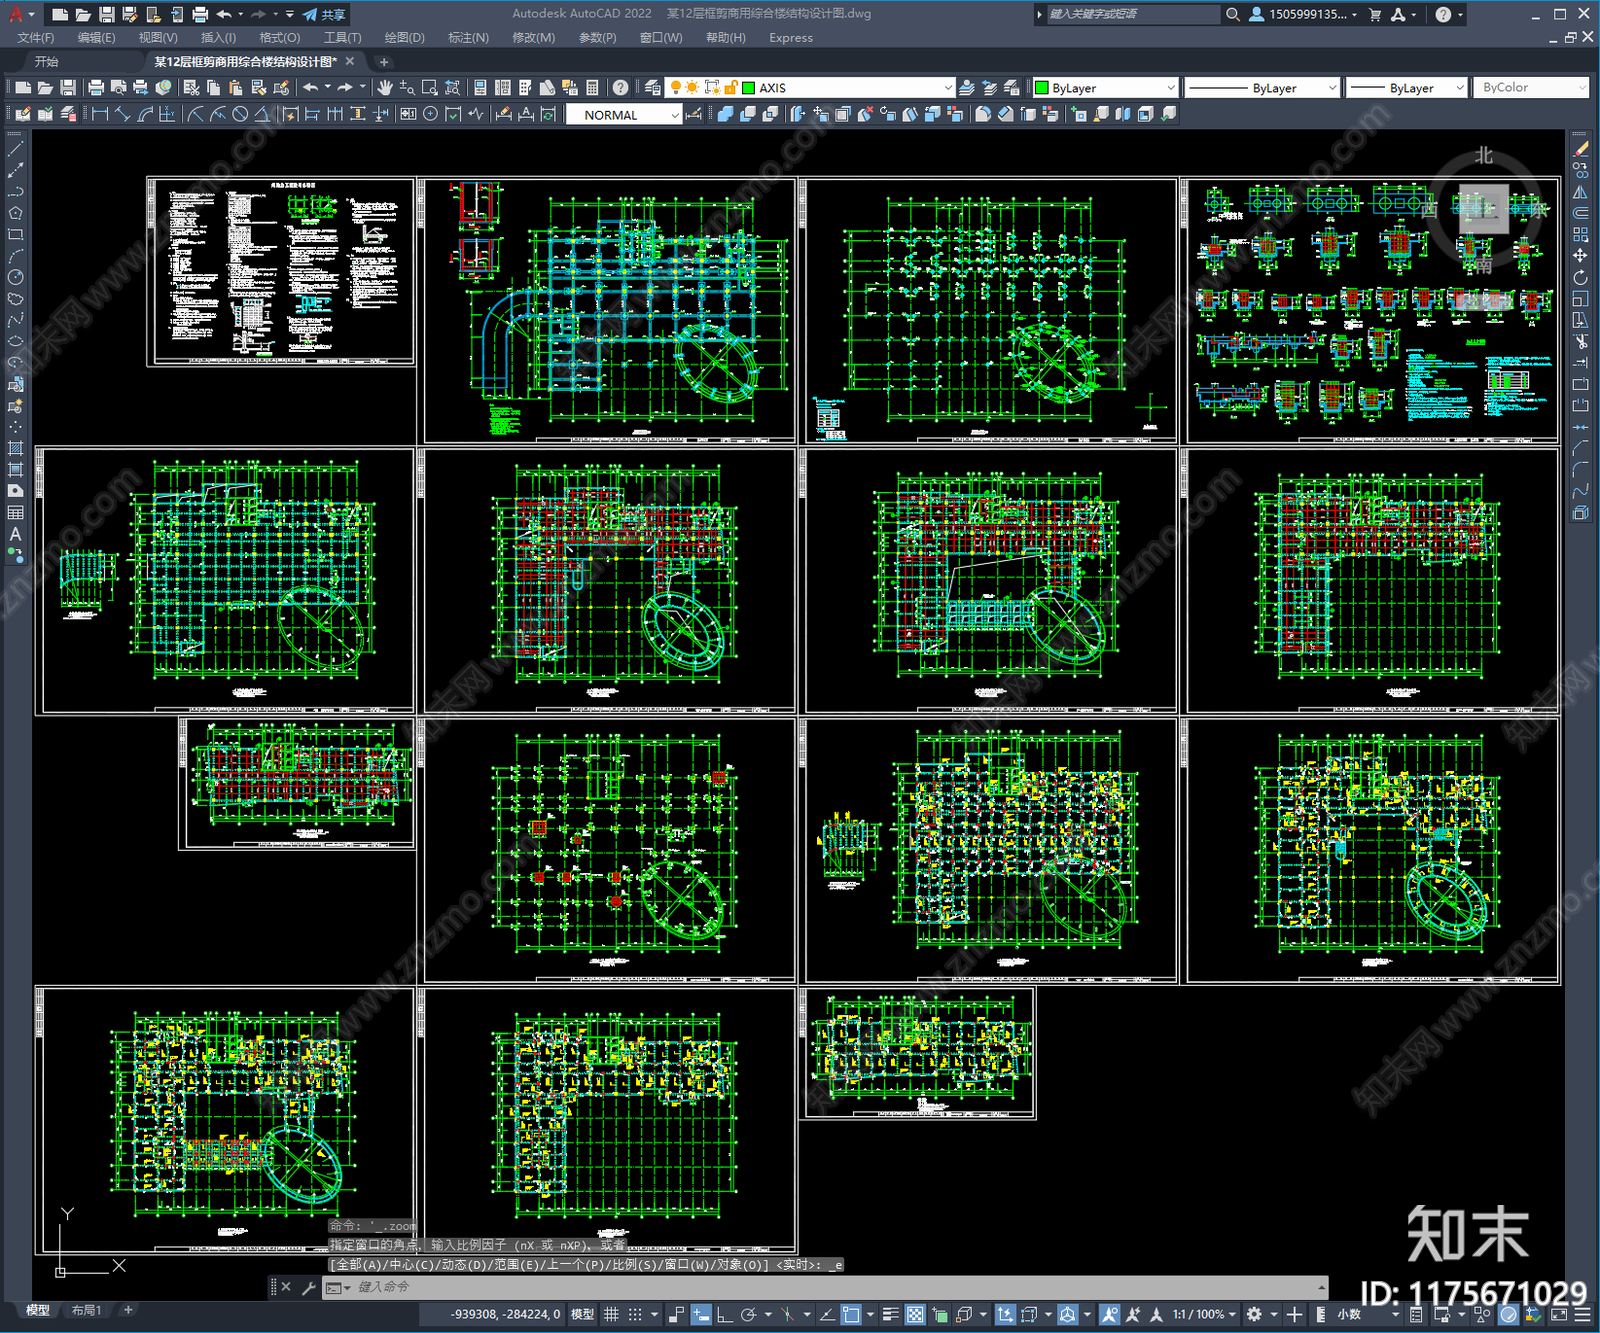Click the Save icon in Quick Access toolbar
The height and width of the screenshot is (1333, 1600).
(x=107, y=14)
